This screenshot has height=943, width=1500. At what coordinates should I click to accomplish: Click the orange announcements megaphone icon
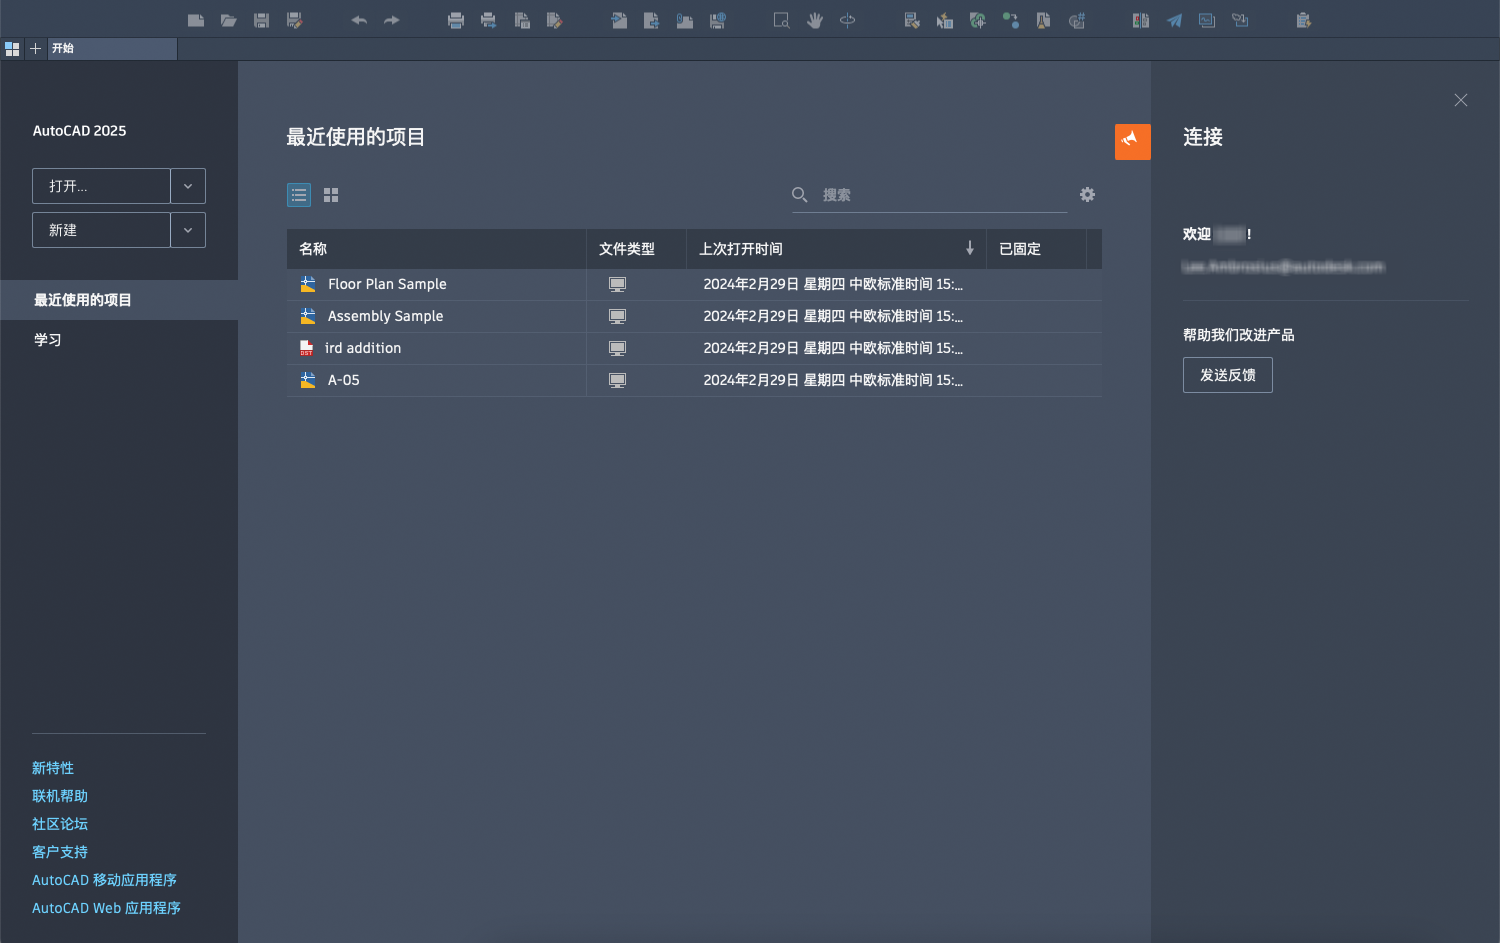point(1133,142)
